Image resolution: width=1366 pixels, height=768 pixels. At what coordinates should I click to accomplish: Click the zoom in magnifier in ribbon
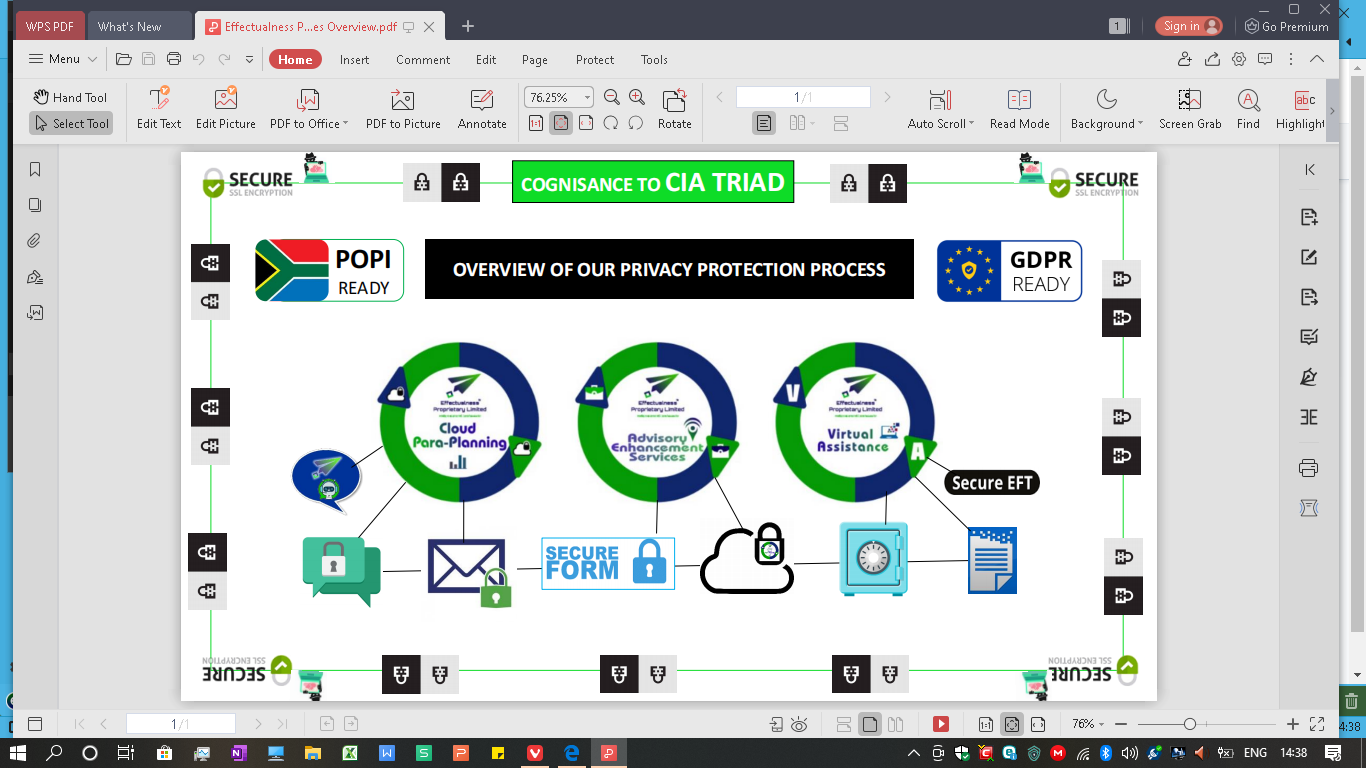pos(636,97)
